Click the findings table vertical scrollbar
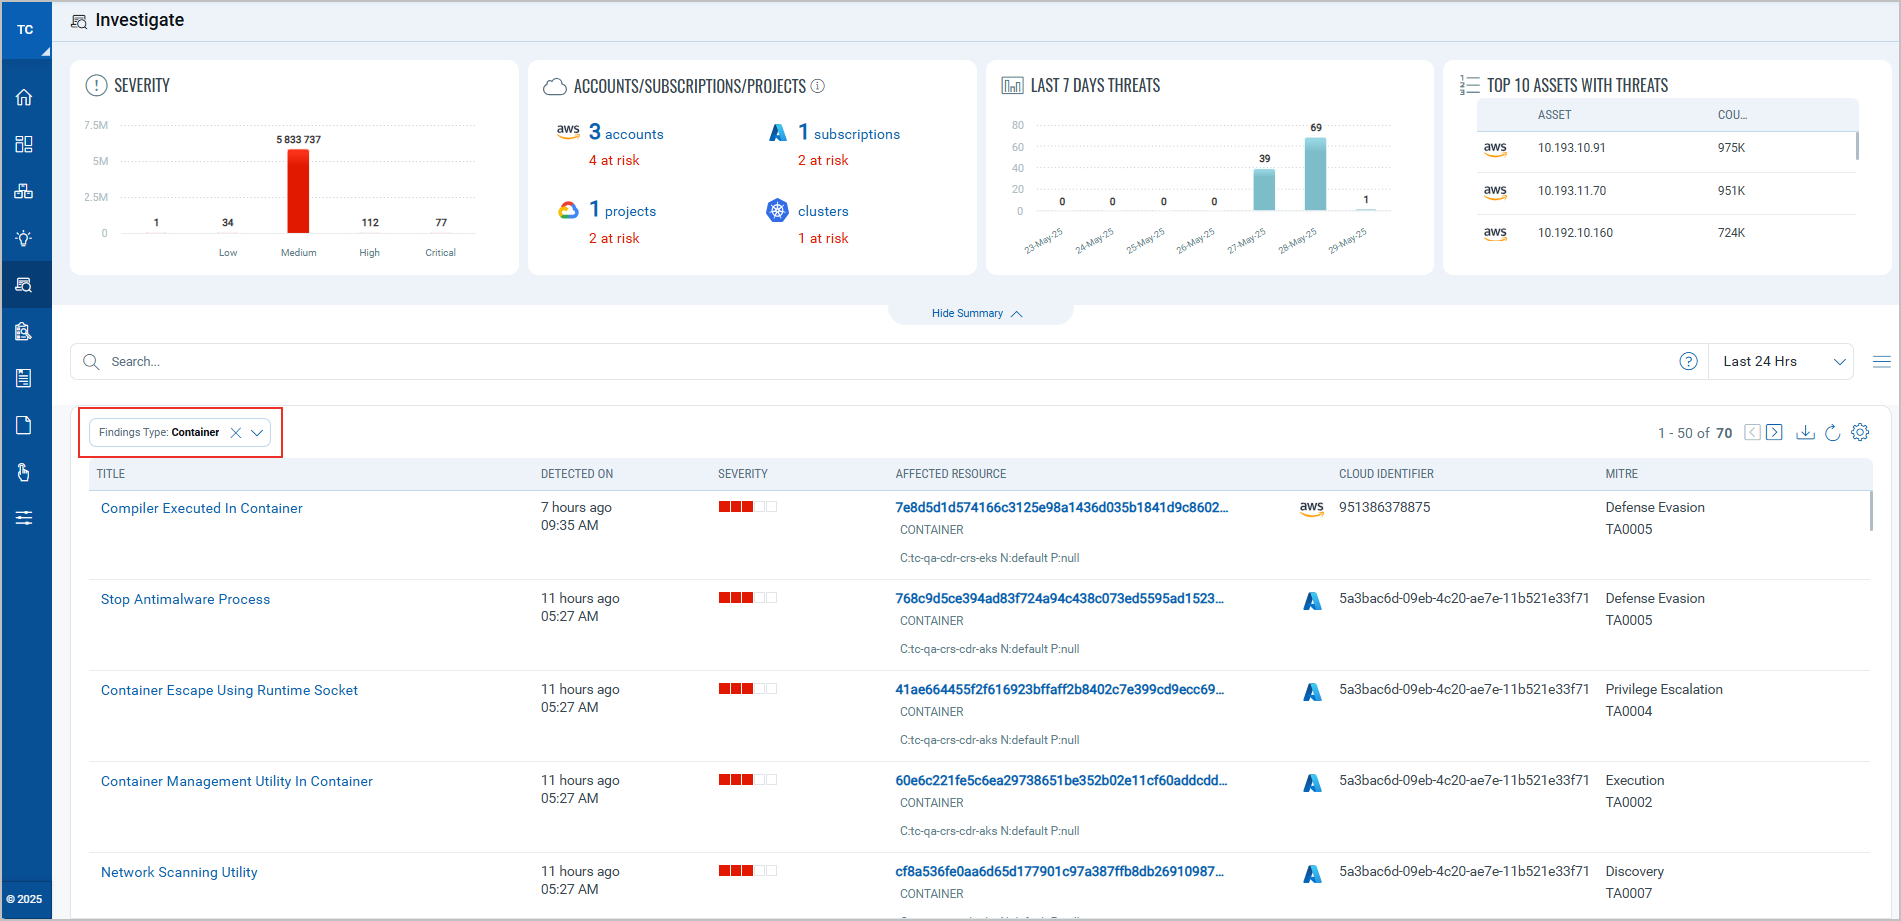 point(1872,511)
